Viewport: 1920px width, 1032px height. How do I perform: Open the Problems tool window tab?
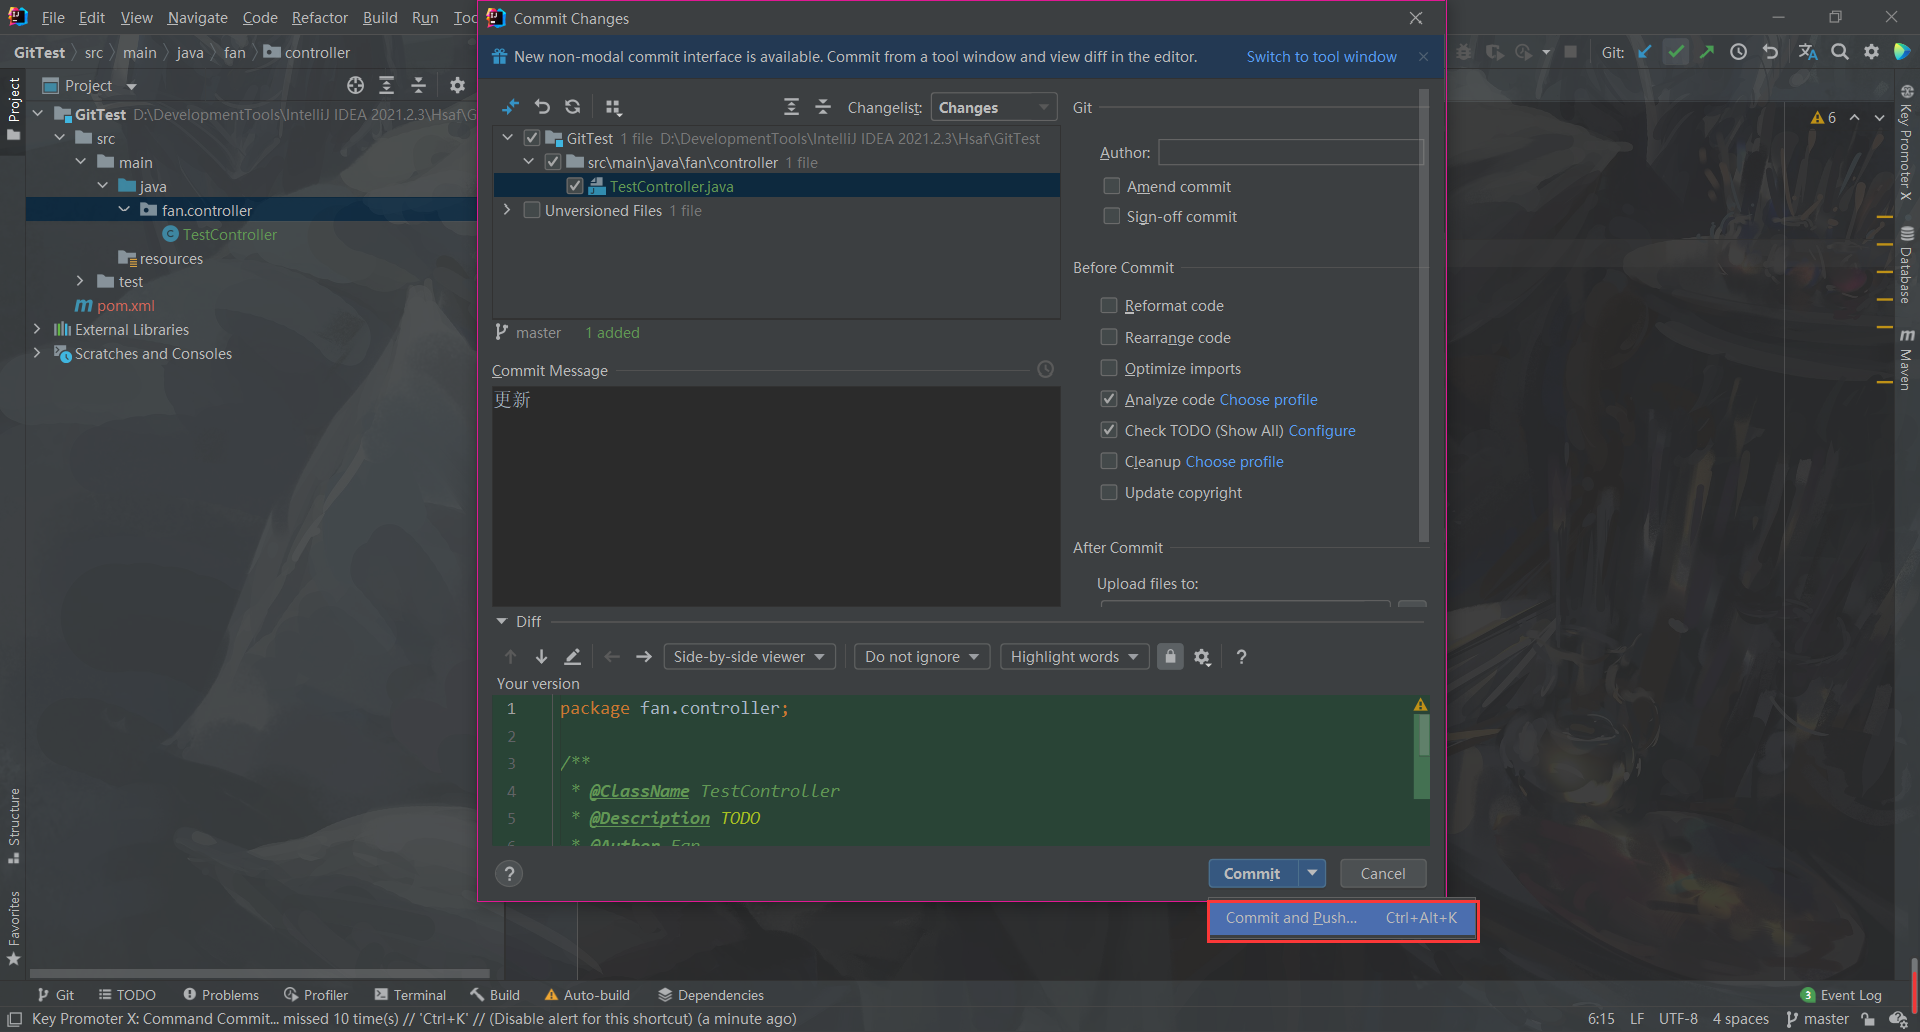tap(221, 995)
